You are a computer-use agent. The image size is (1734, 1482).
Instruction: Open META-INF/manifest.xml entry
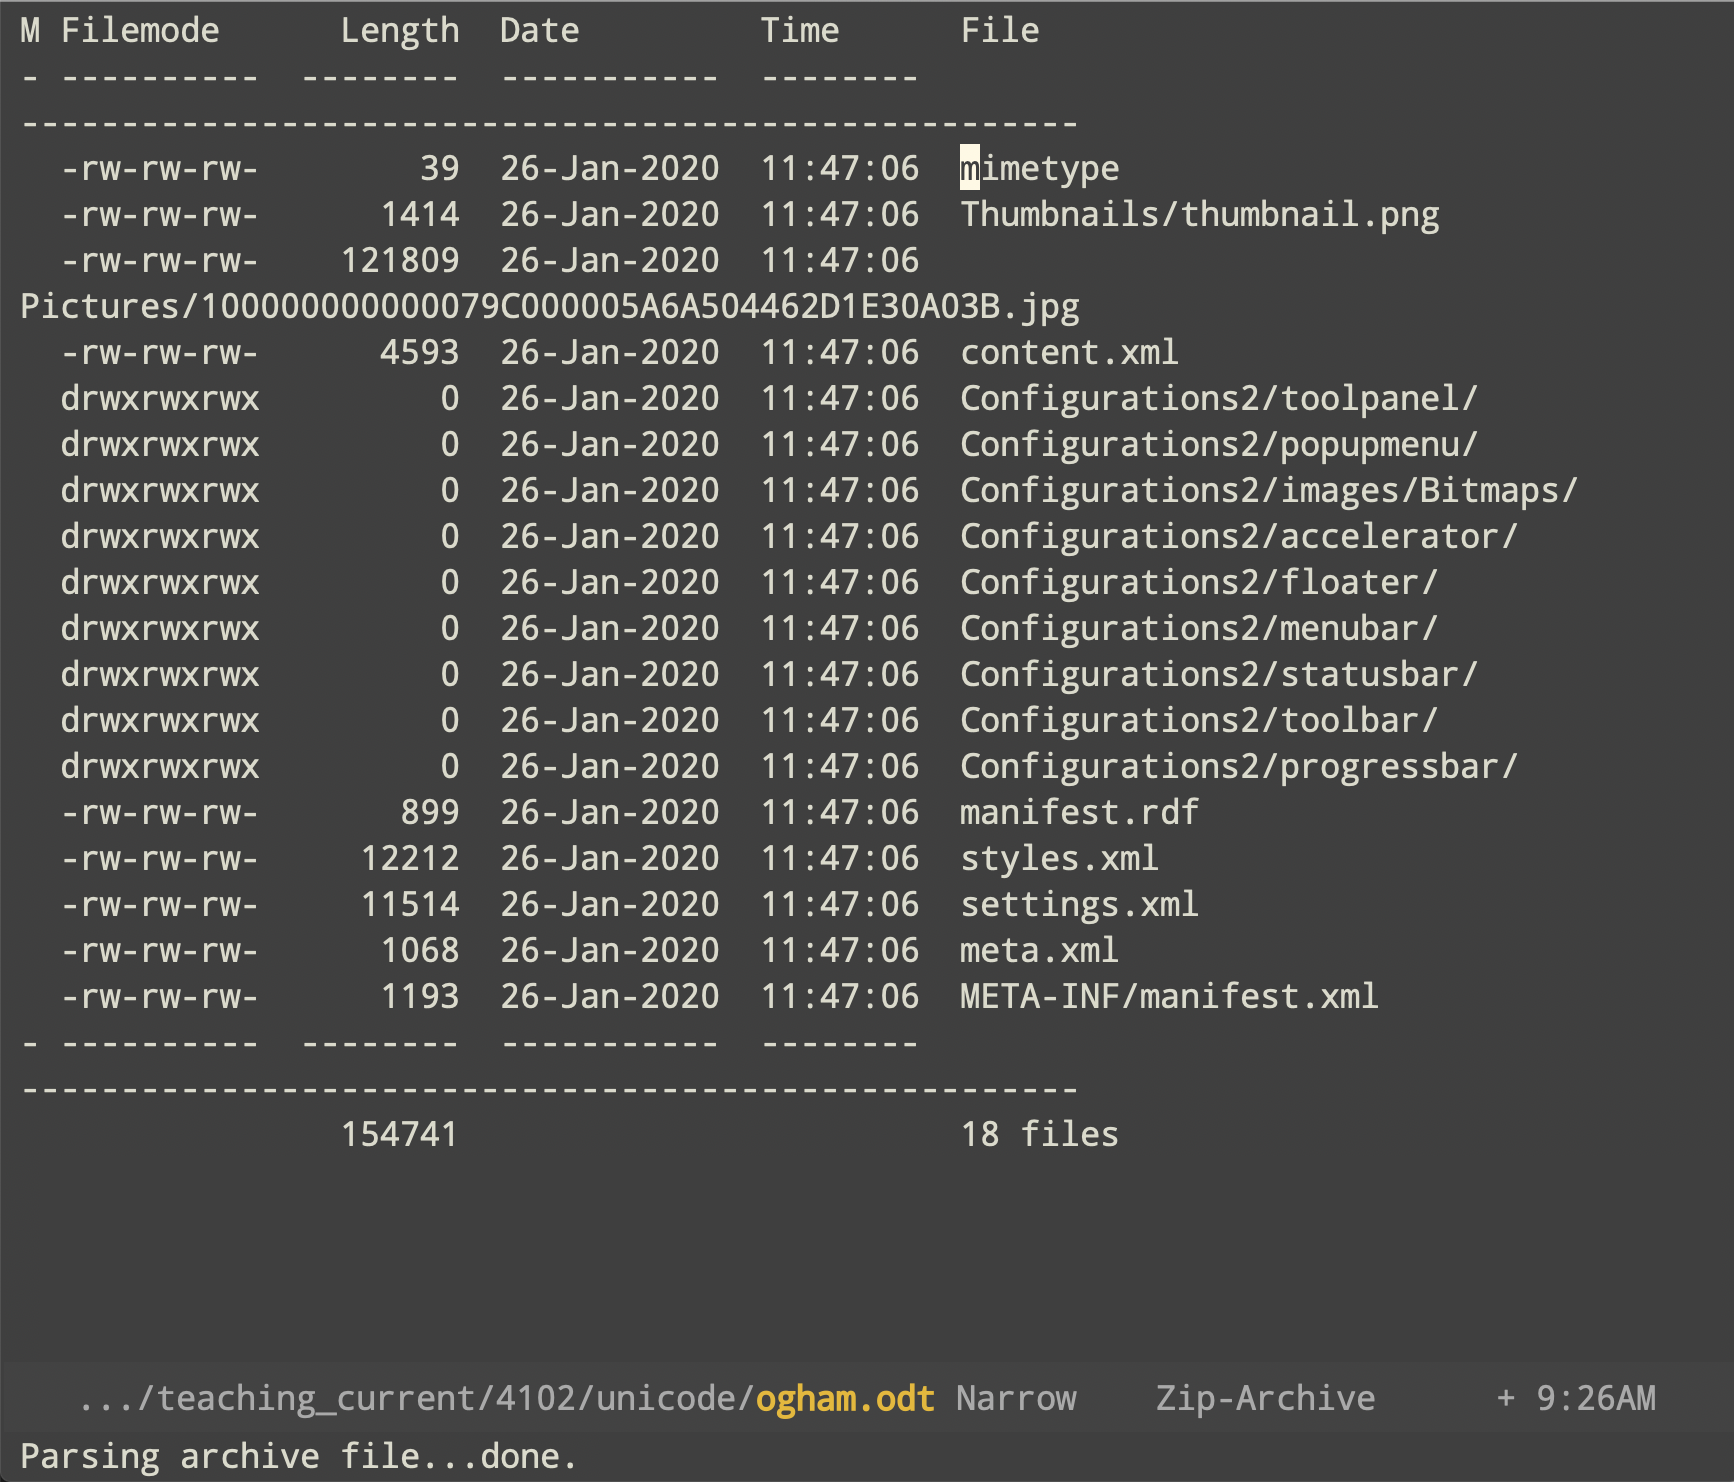tap(1169, 996)
